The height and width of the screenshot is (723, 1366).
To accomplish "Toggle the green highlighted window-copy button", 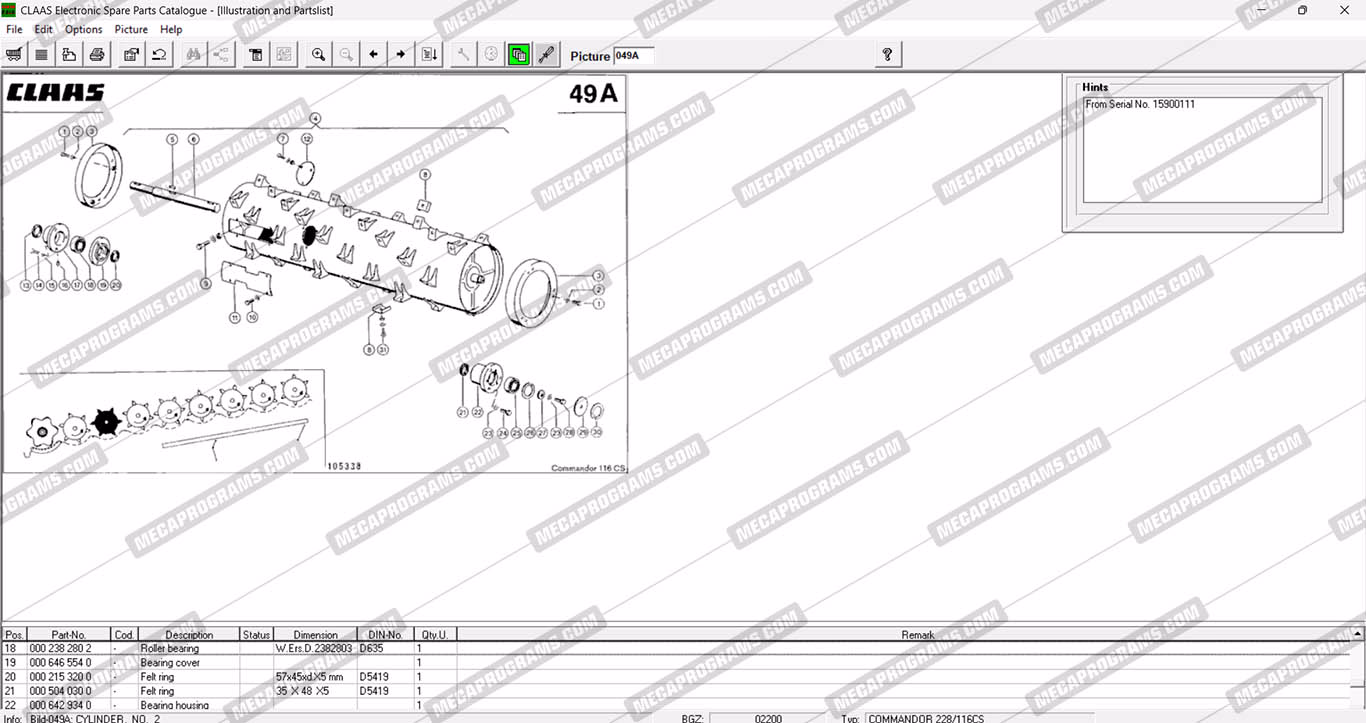I will (518, 55).
